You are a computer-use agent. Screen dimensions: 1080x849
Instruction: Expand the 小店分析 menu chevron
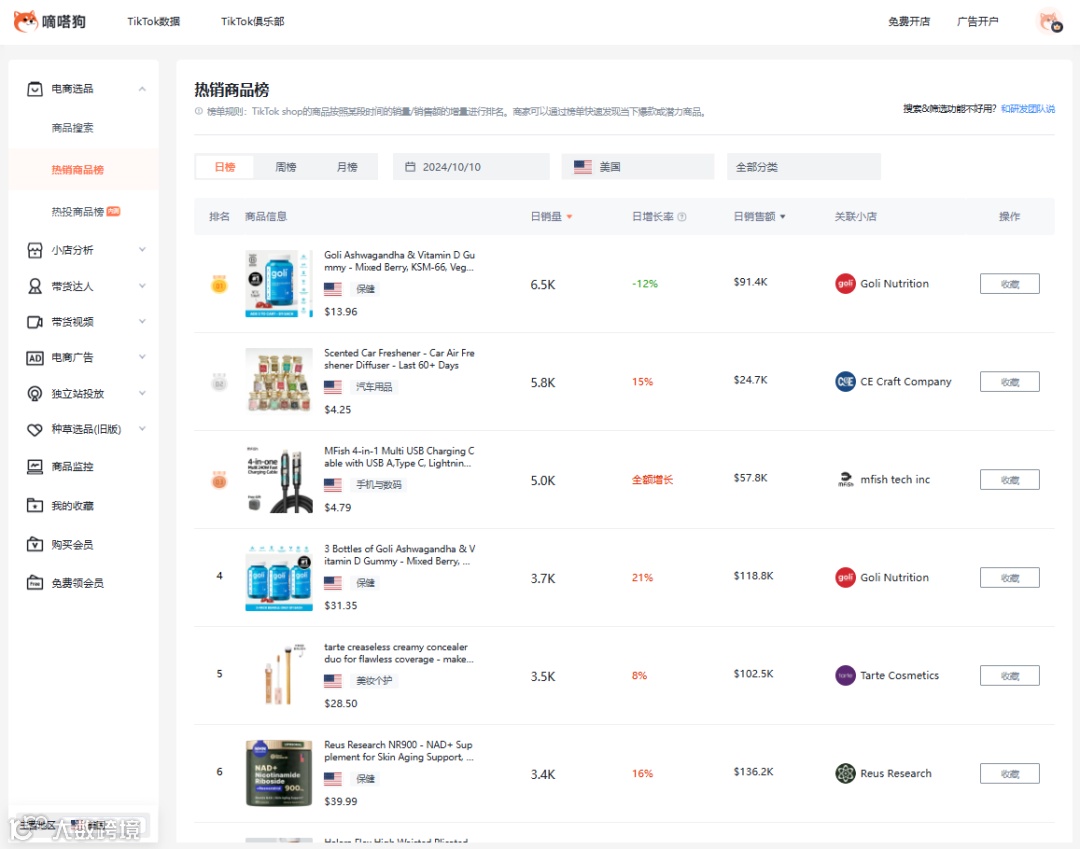(142, 249)
